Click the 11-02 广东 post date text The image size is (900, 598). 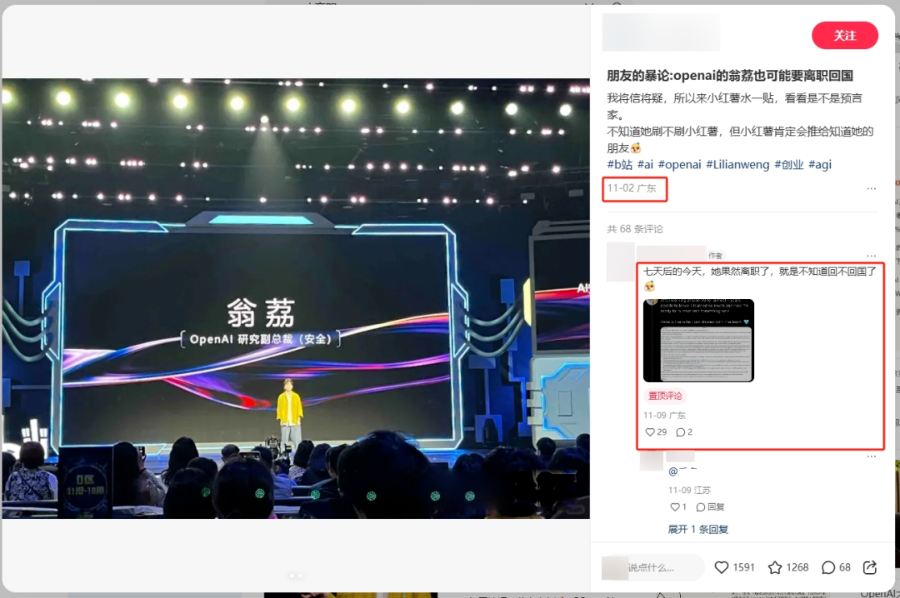coord(632,188)
